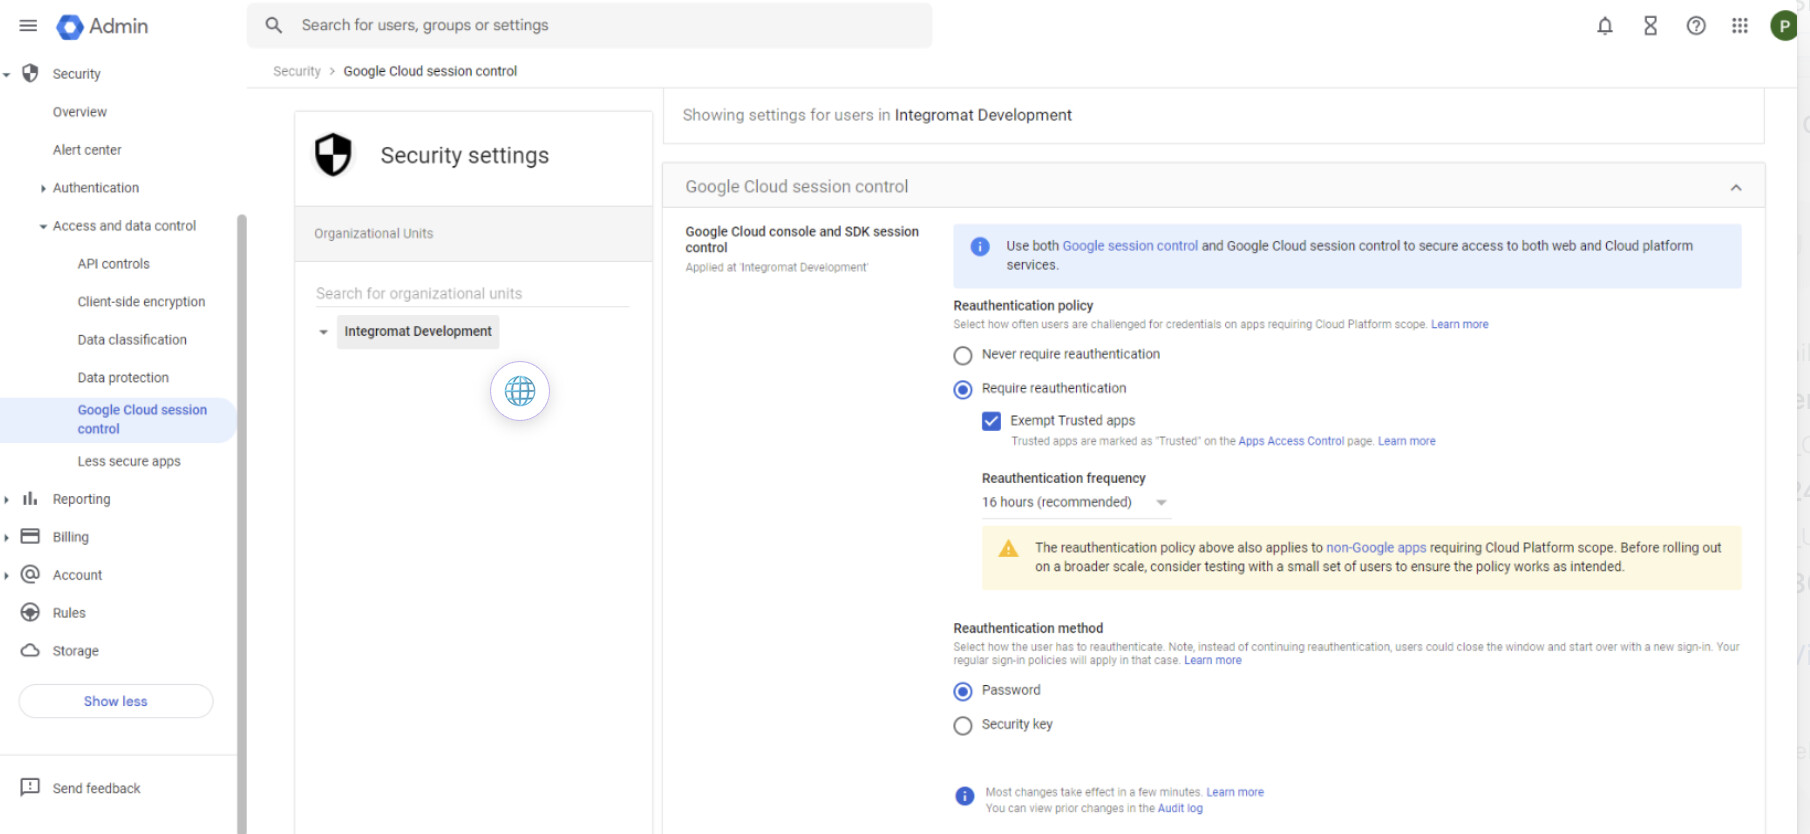Click the Send feedback icon

point(30,788)
